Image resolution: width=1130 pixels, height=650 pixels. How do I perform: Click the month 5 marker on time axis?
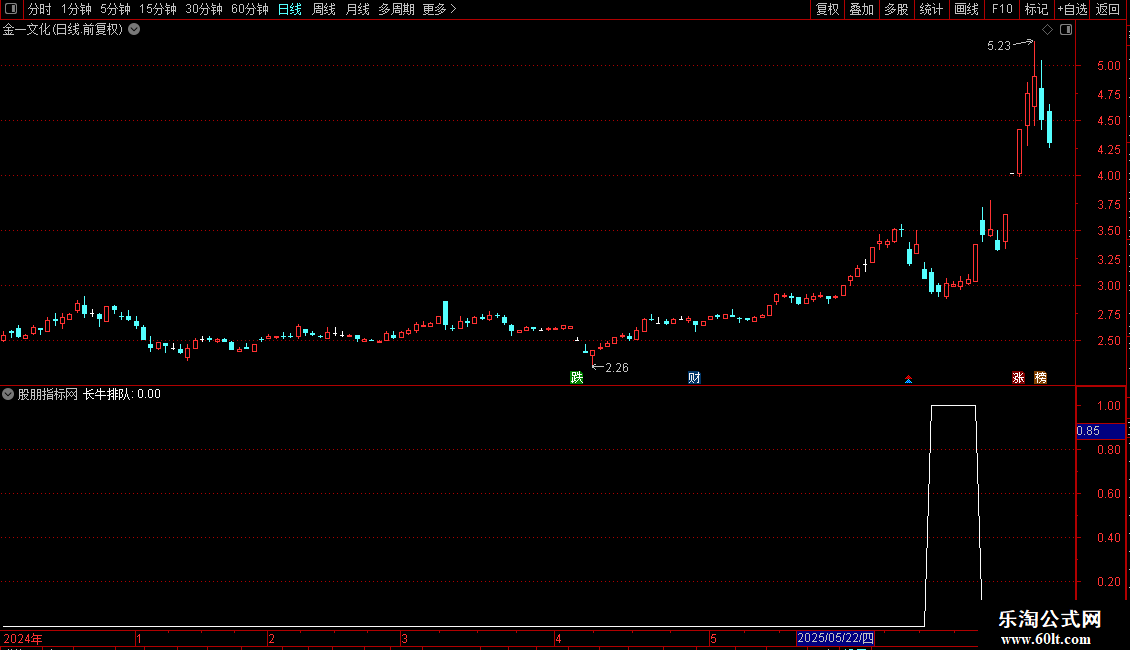pos(713,638)
